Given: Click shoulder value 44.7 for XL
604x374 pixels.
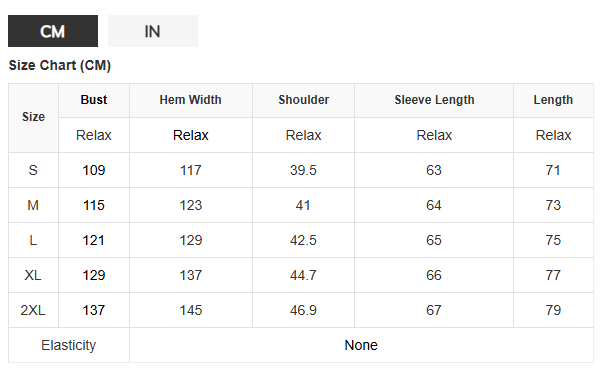Looking at the screenshot, I should coord(304,275).
